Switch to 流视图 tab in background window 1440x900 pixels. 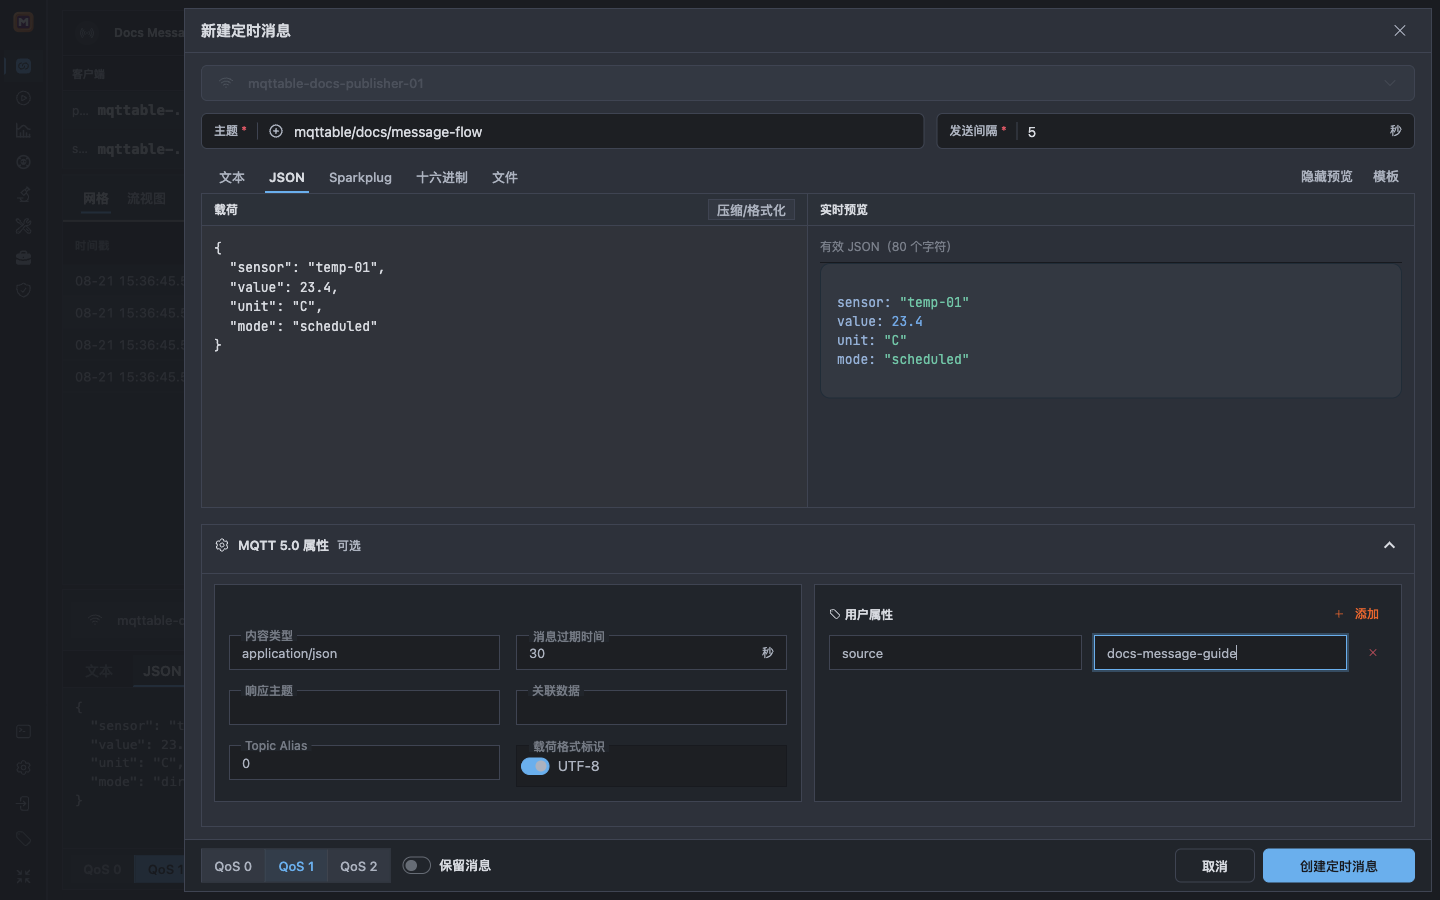point(146,198)
